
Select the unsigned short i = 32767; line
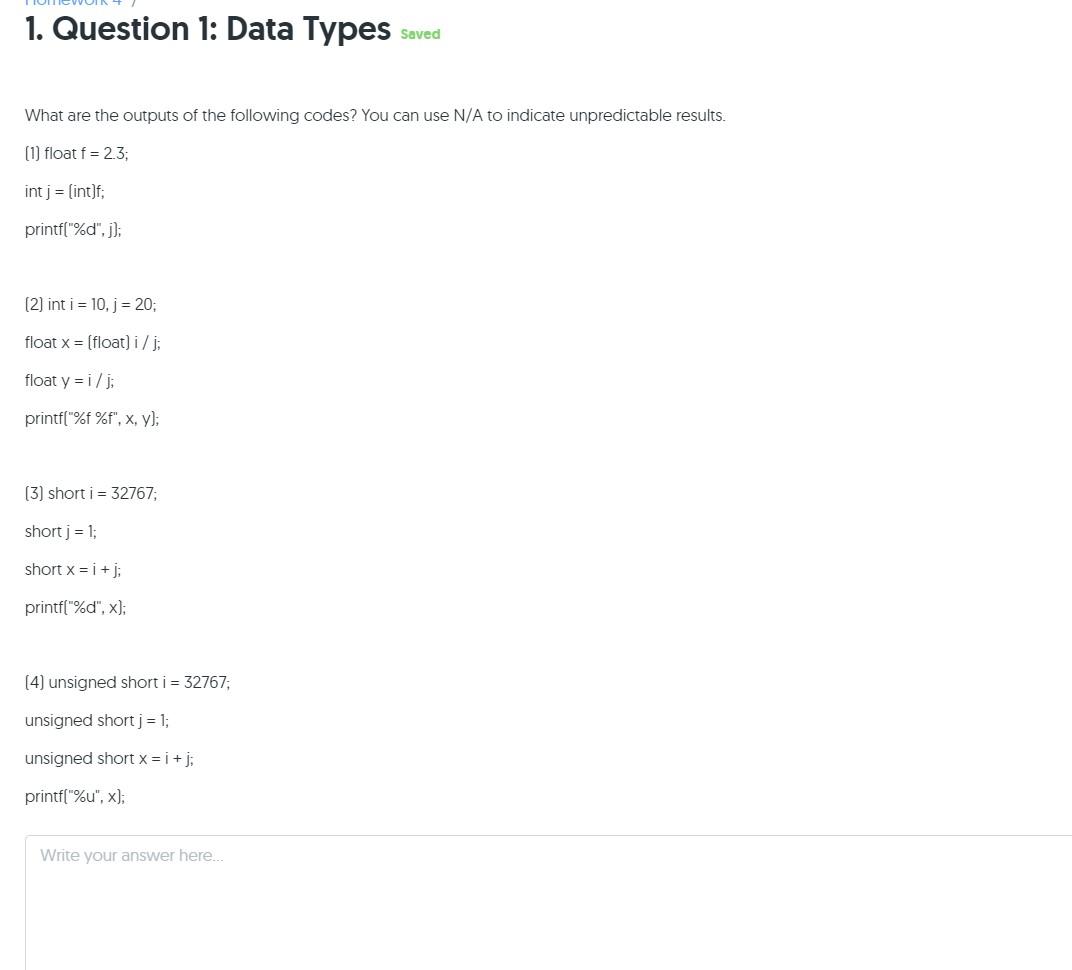[127, 682]
